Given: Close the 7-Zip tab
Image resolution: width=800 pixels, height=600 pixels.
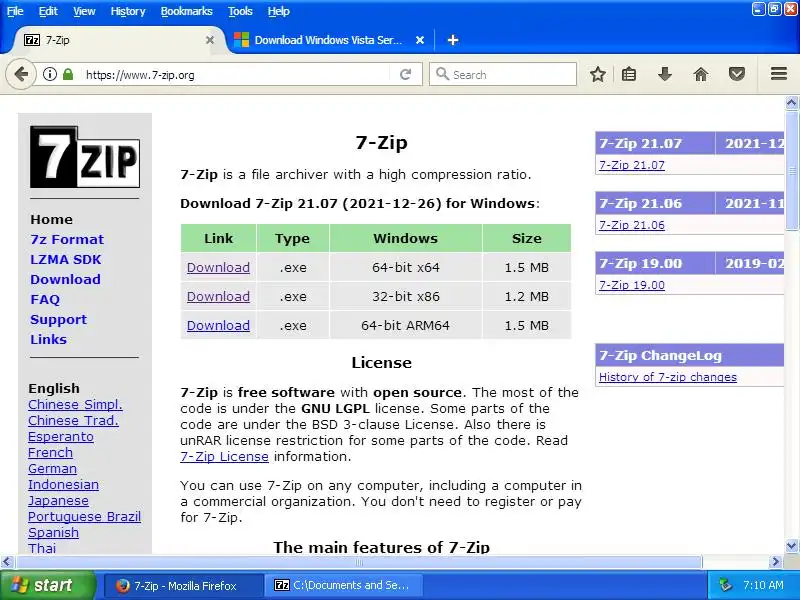Looking at the screenshot, I should click(x=210, y=40).
